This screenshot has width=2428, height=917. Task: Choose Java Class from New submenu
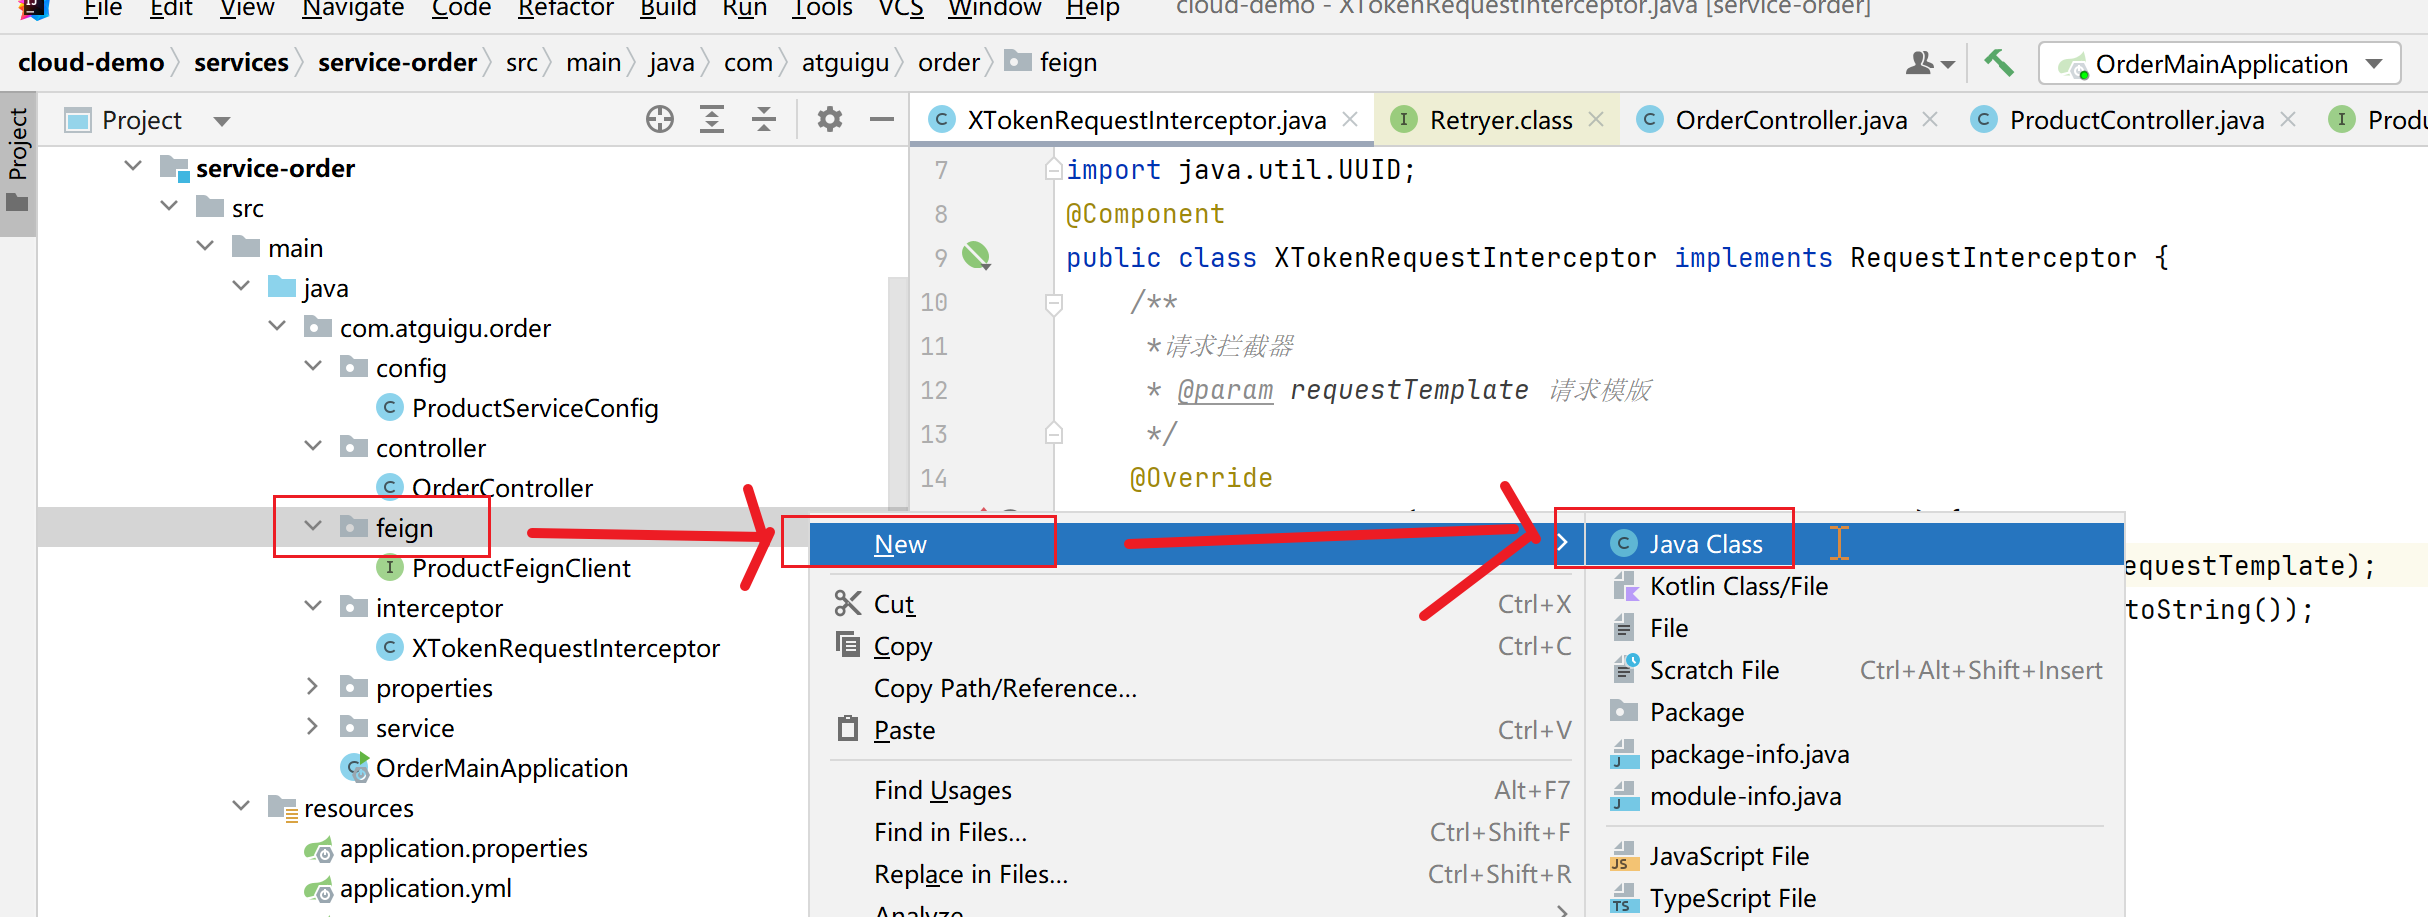1853,544
